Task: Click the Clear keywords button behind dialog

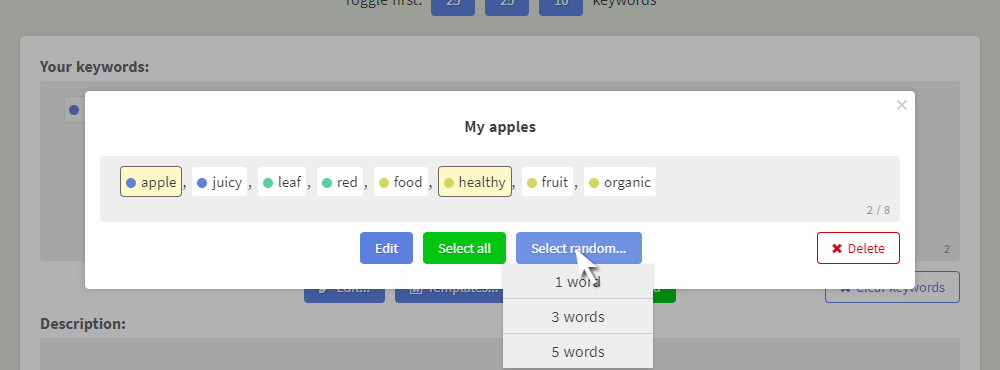Action: pyautogui.click(x=892, y=287)
